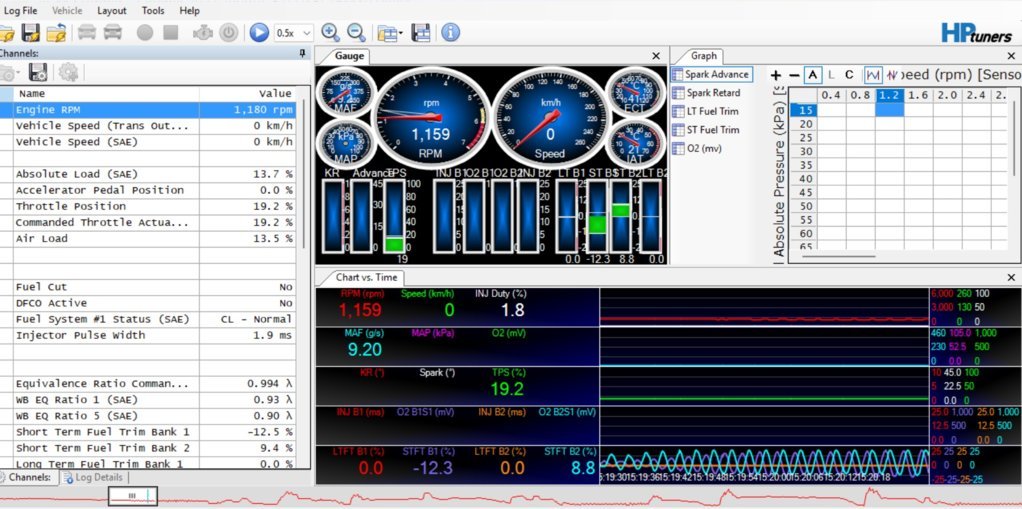Click the Speed km/h gauge dial
Screen dimensions: 1022x509
coord(549,118)
